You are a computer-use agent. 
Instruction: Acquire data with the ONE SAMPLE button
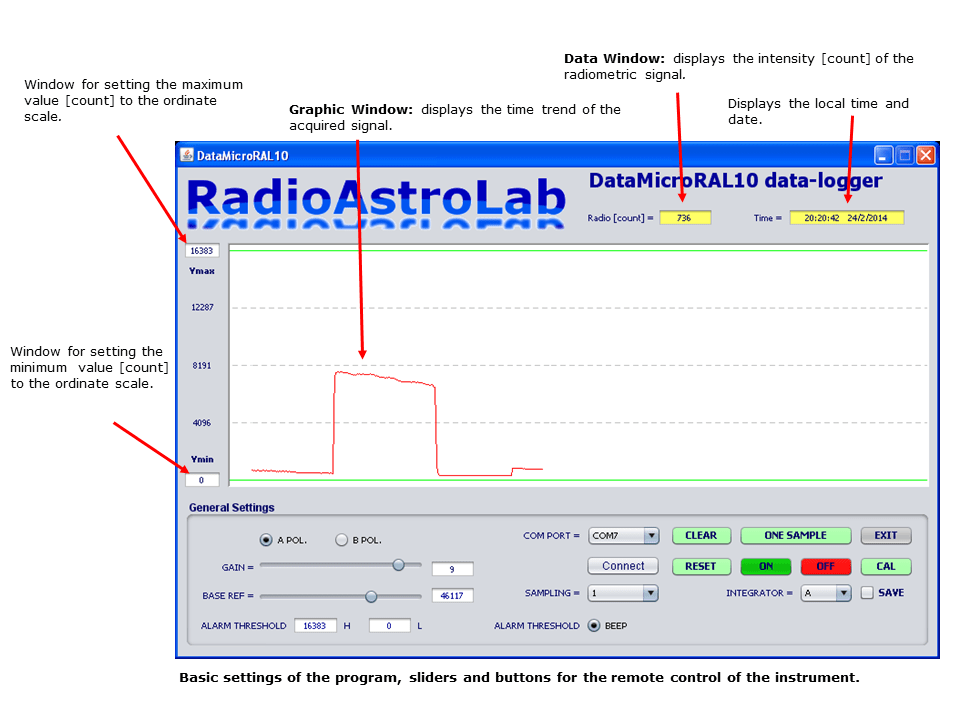point(795,535)
